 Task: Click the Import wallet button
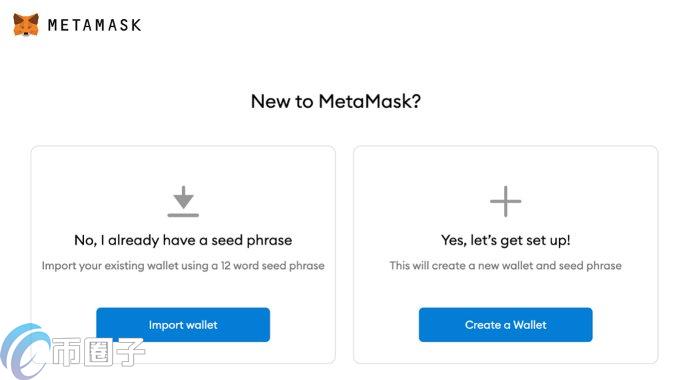[x=183, y=325]
